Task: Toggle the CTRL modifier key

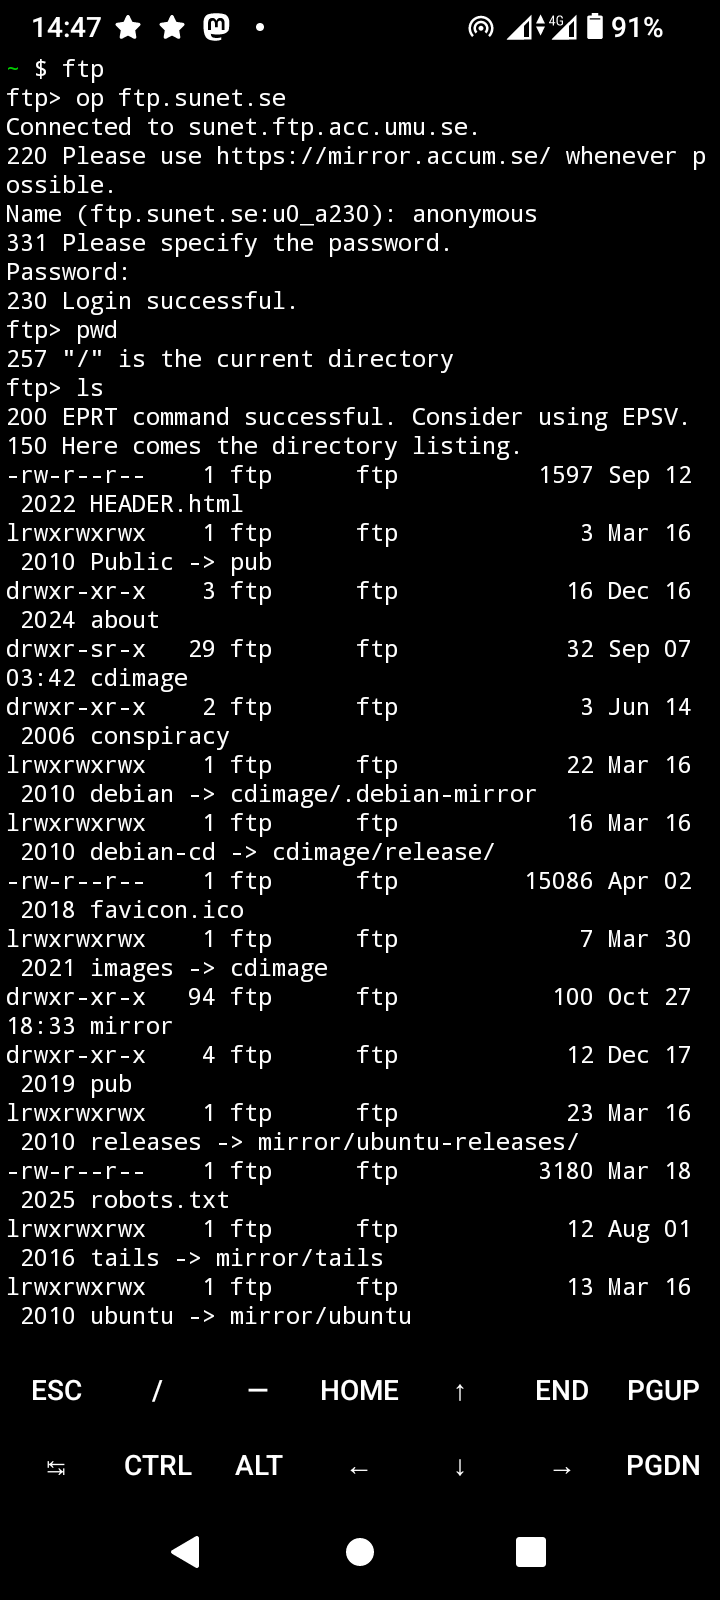Action: (158, 1465)
